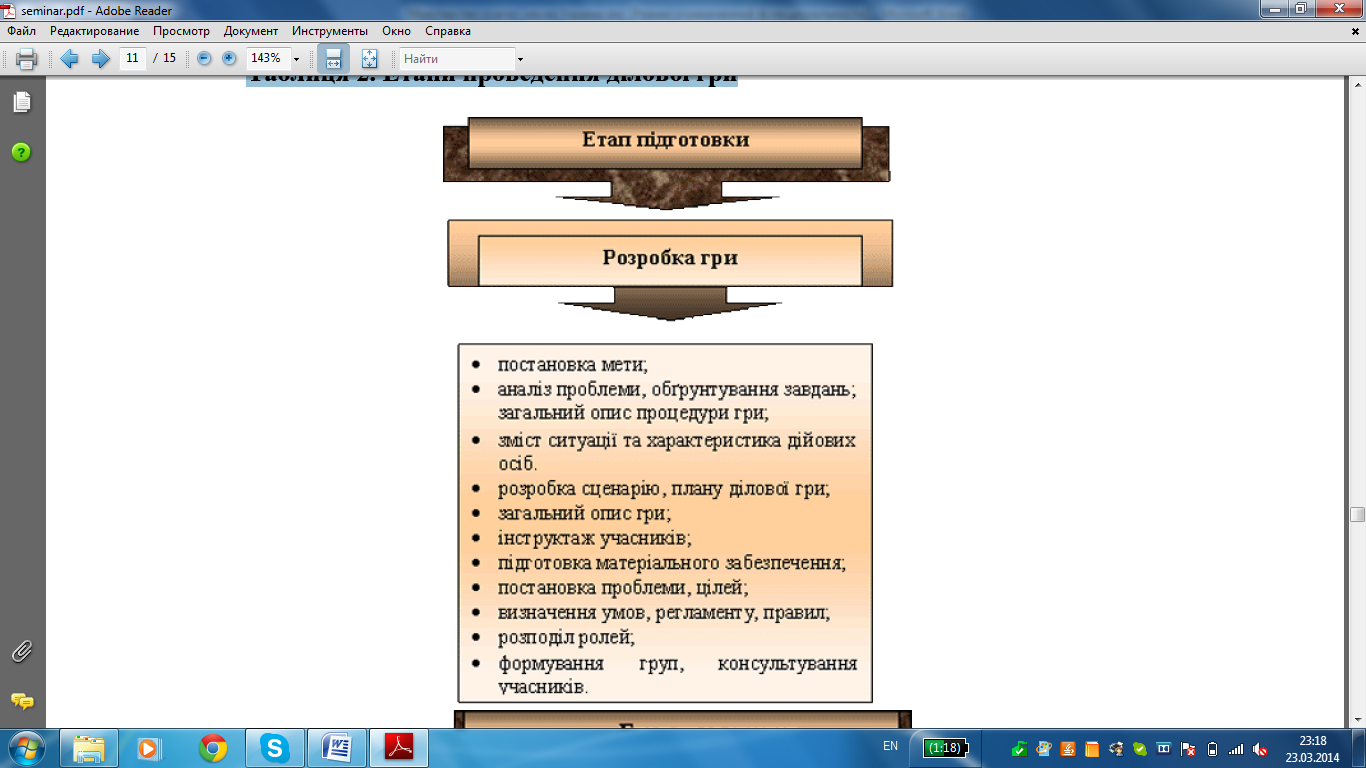Switch to Microsoft Word in the taskbar
Screen dimensions: 1366x768
[x=337, y=748]
